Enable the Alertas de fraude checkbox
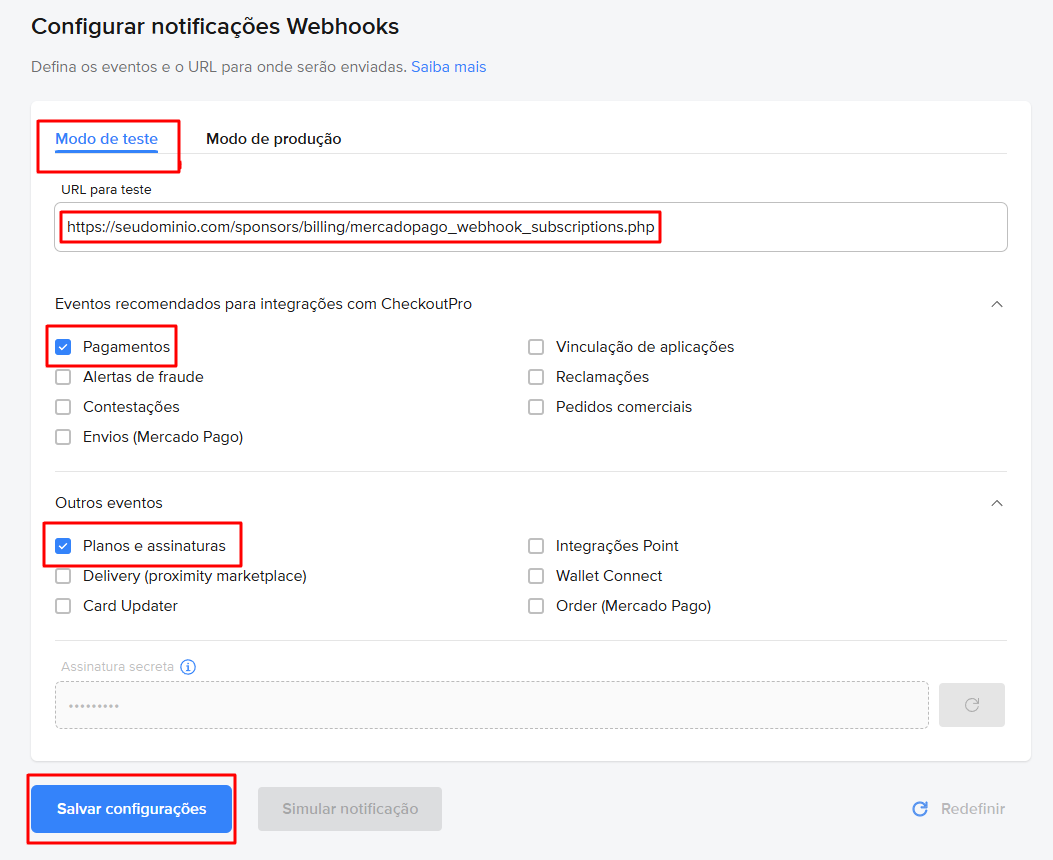The height and width of the screenshot is (860, 1053). (64, 377)
